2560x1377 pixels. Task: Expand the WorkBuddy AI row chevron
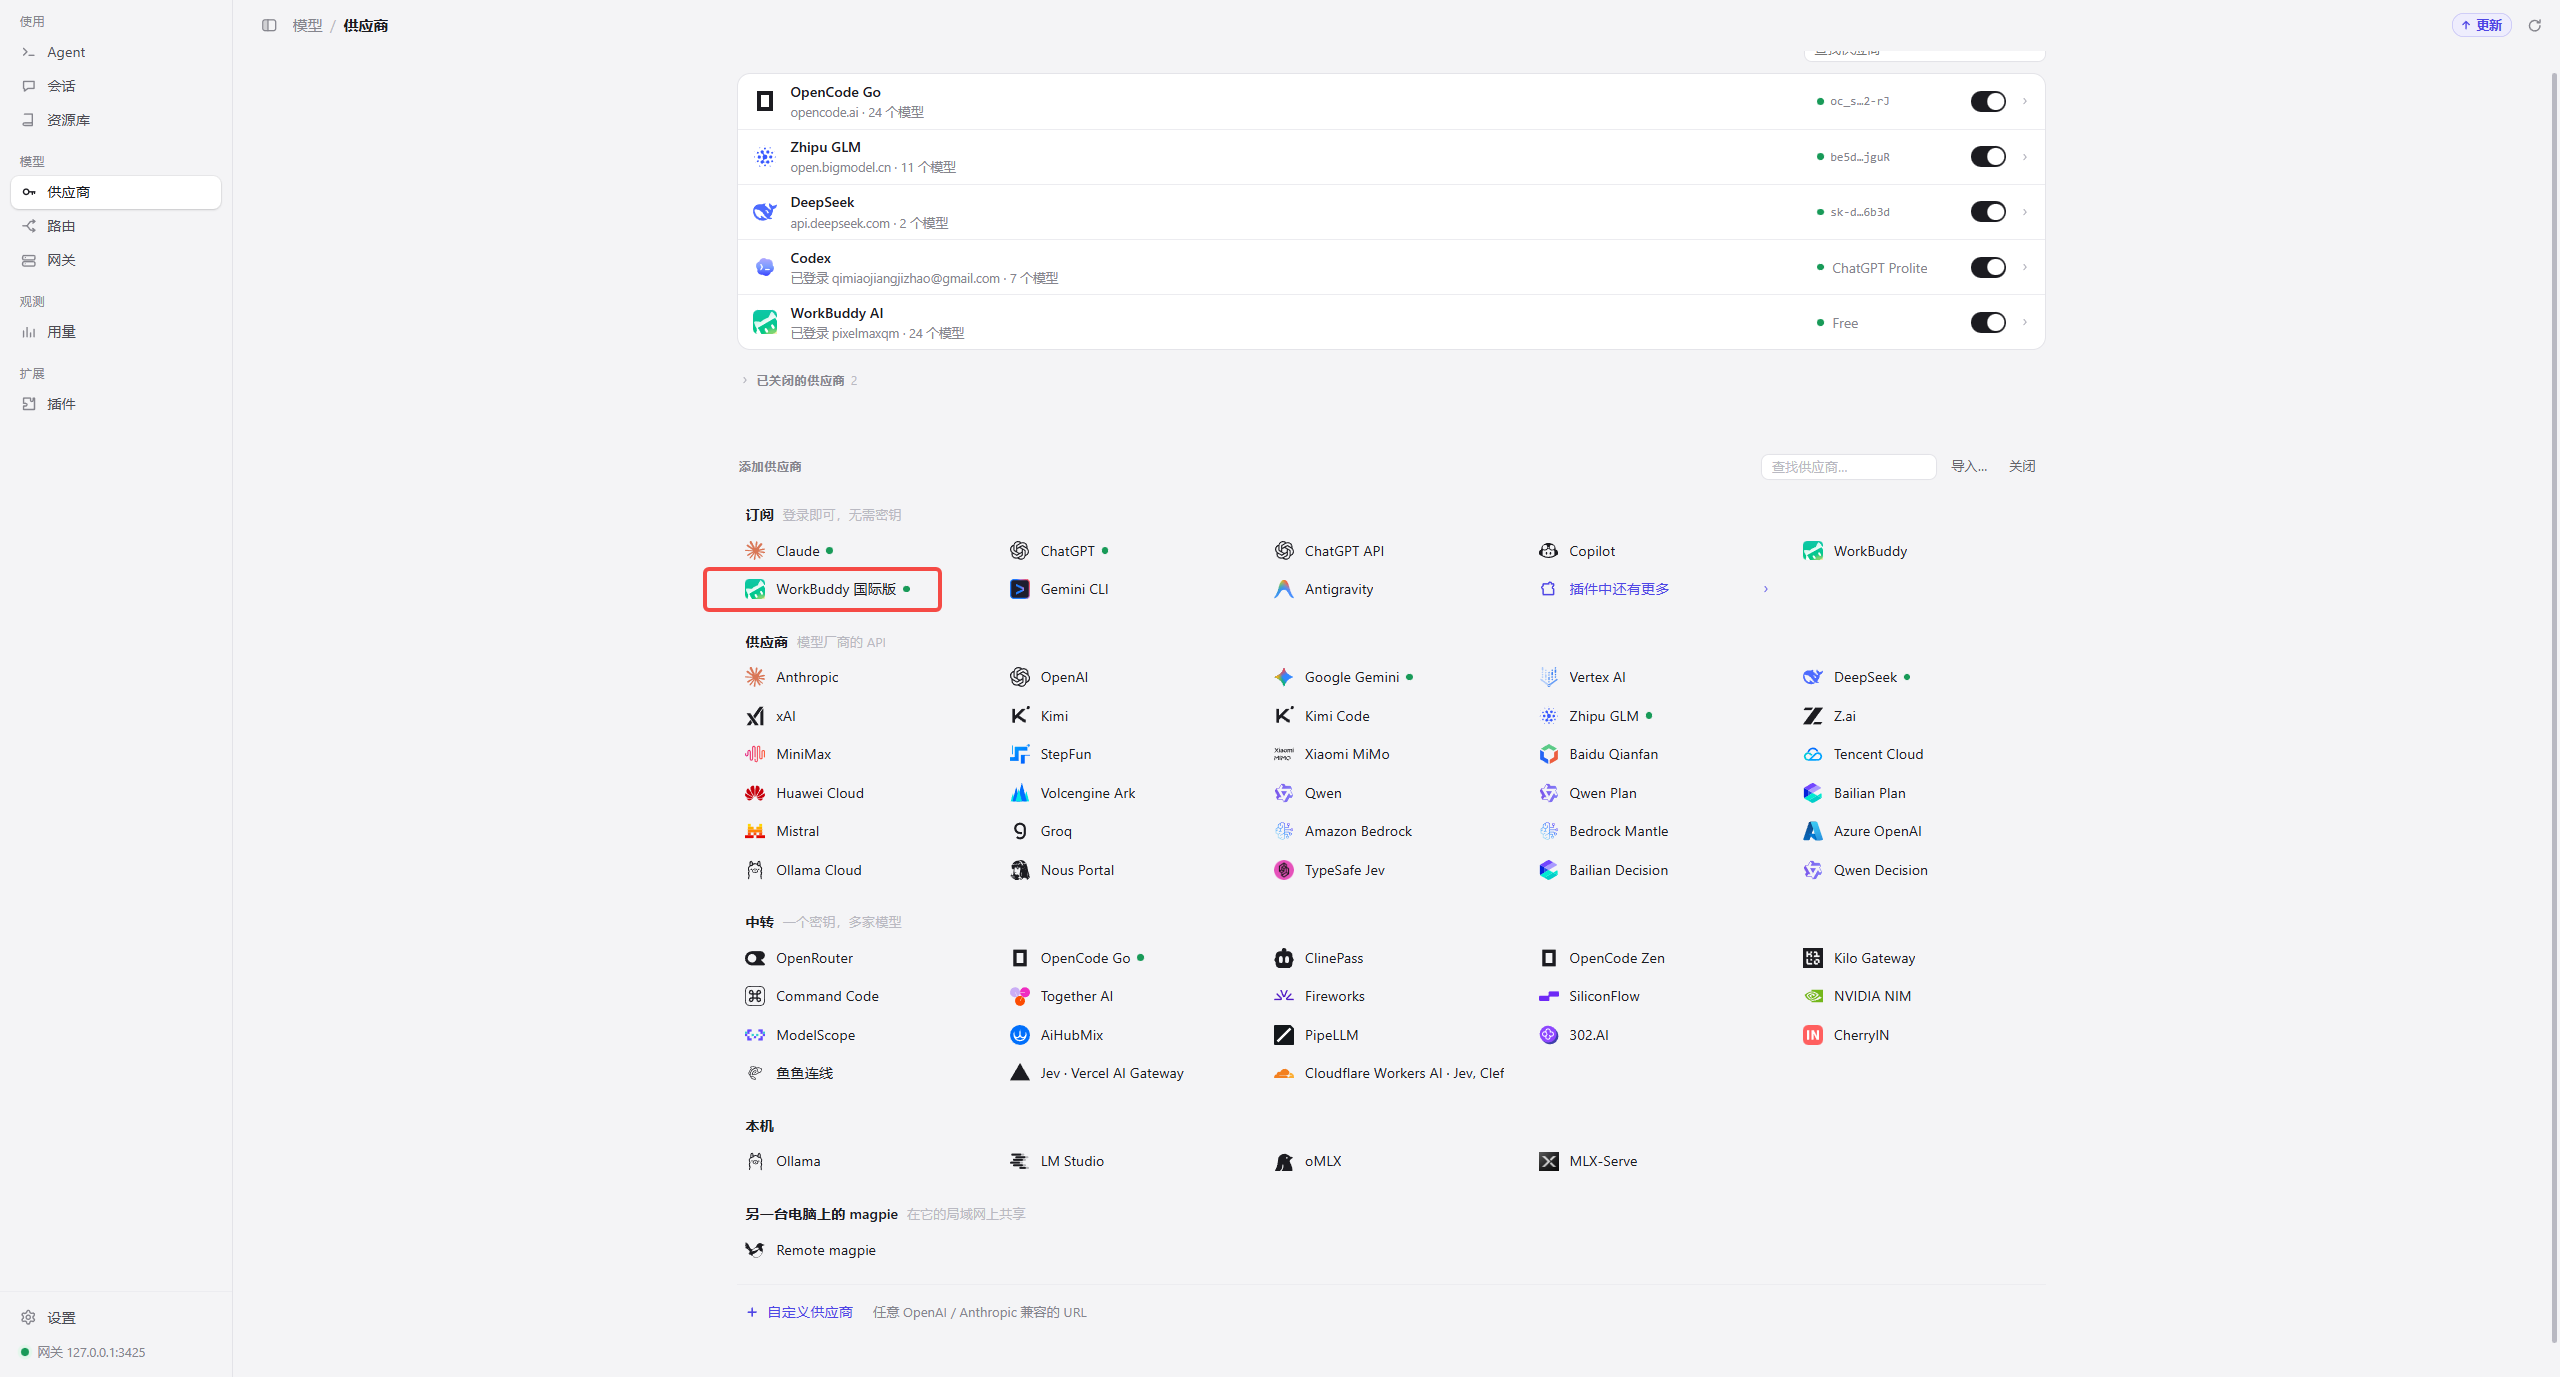(x=2025, y=322)
